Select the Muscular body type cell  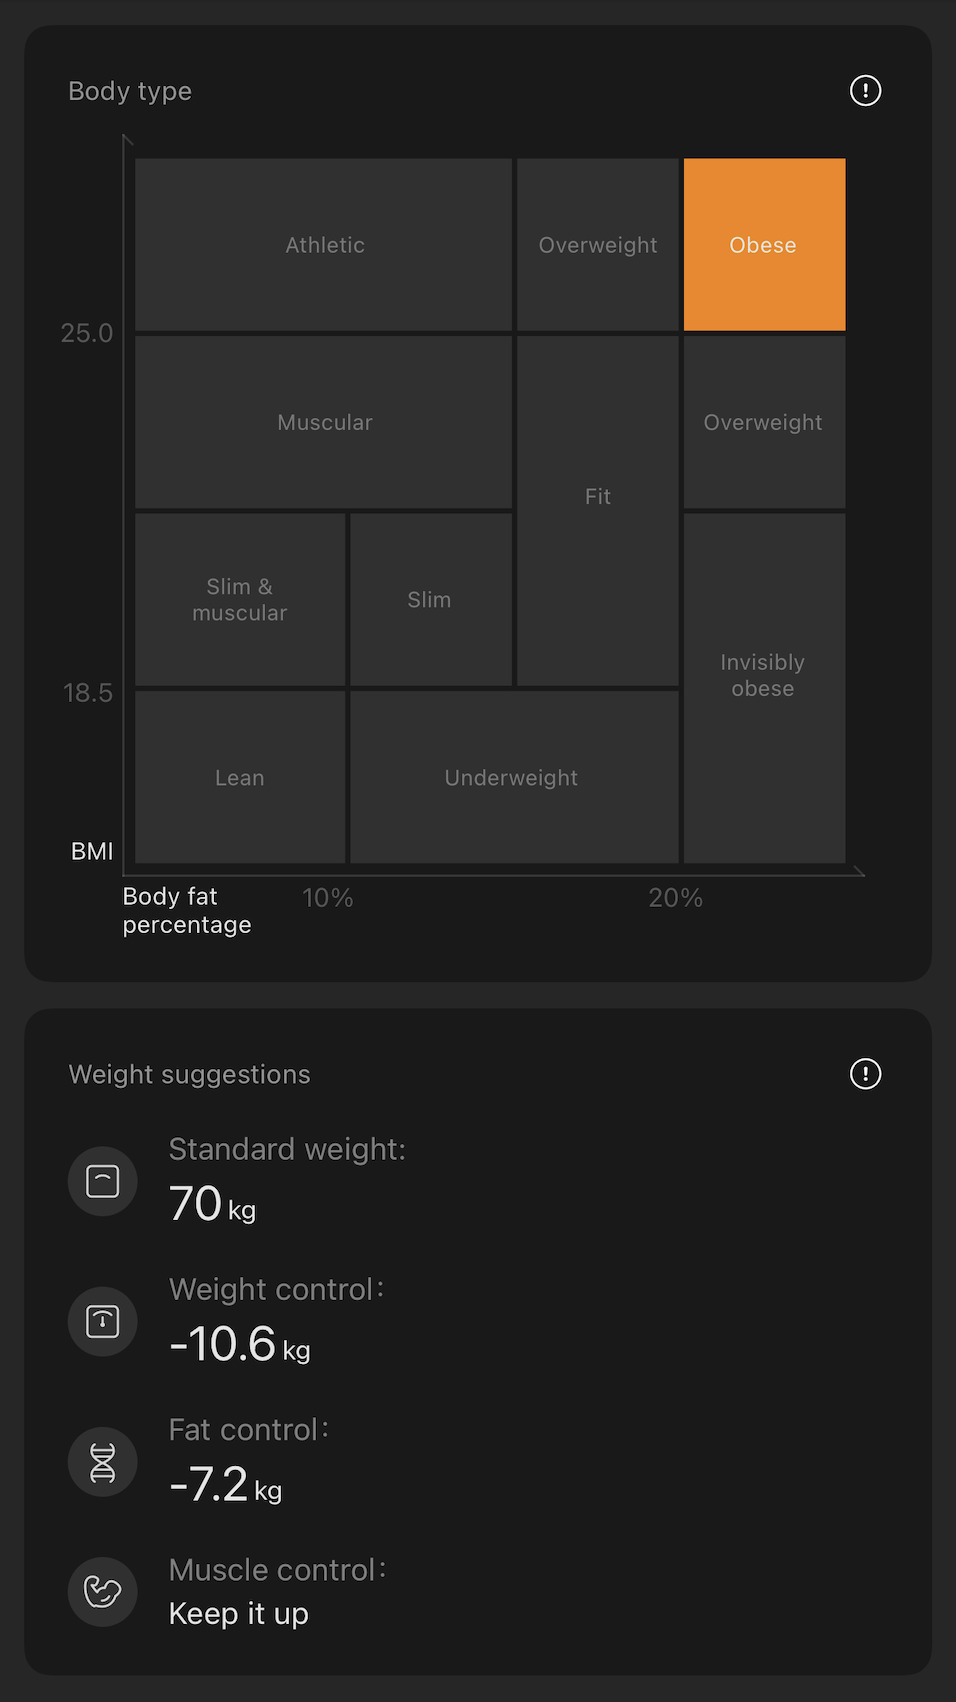pyautogui.click(x=324, y=422)
